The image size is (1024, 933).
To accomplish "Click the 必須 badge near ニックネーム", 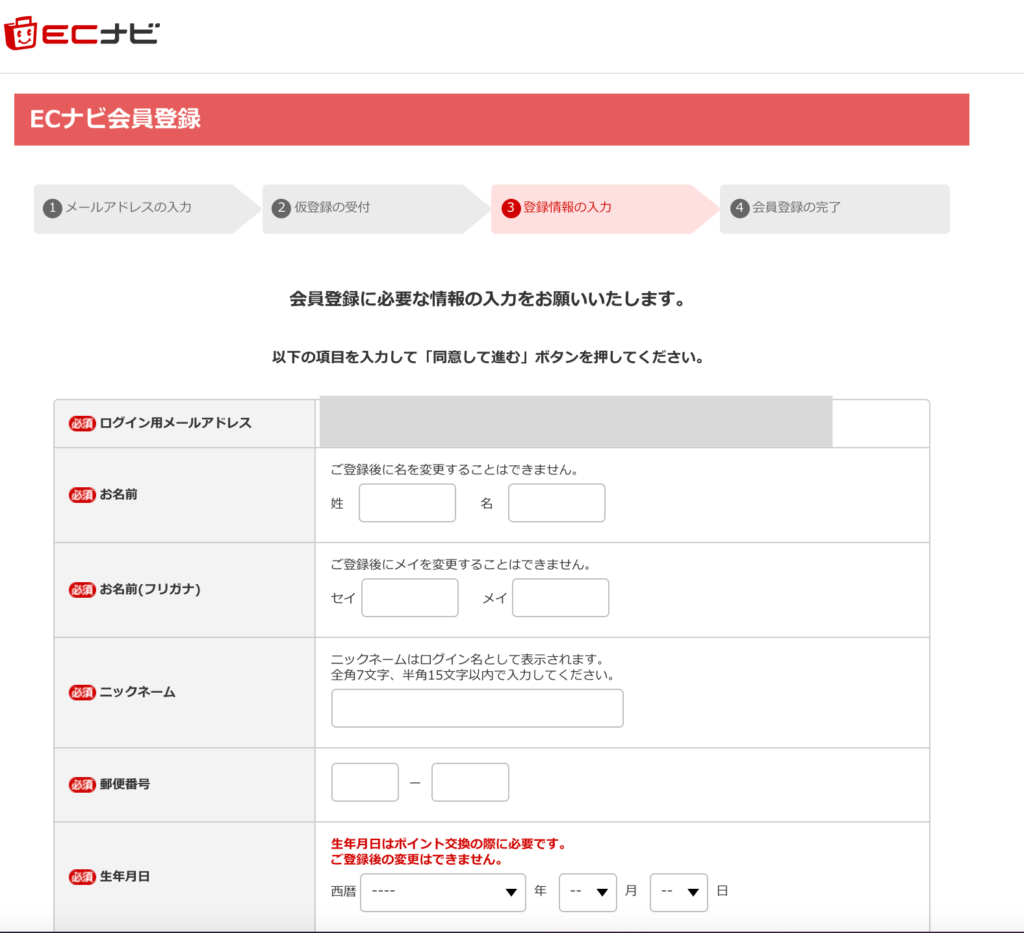I will pyautogui.click(x=82, y=691).
